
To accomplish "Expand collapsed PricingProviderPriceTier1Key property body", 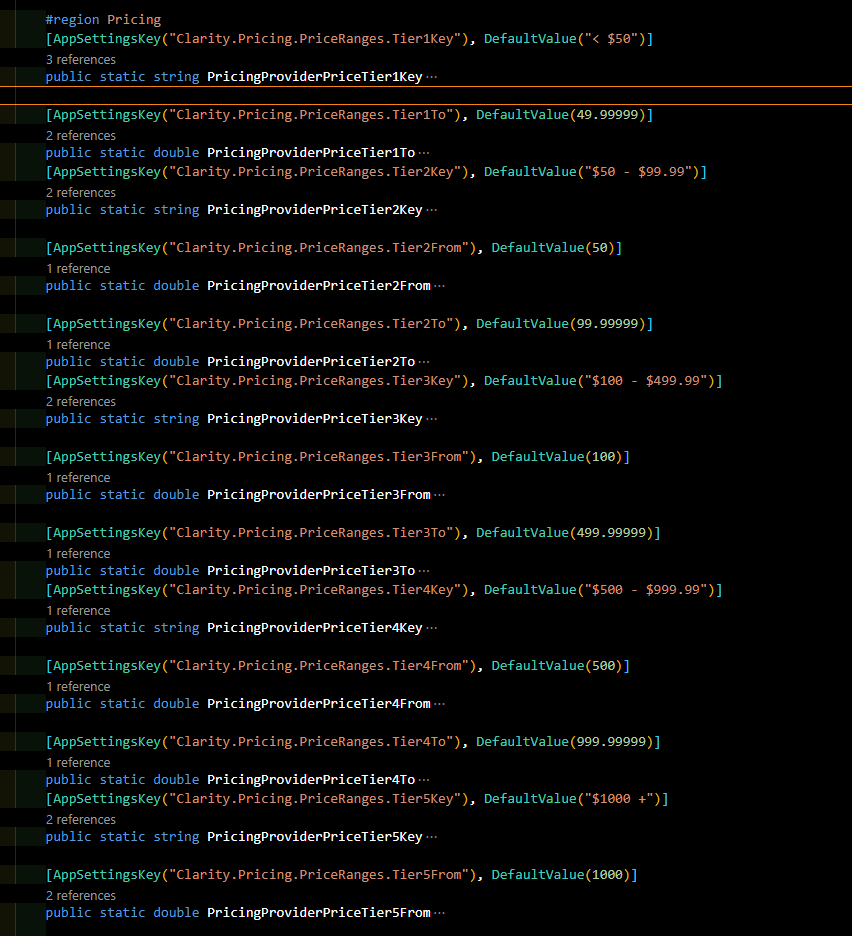I will pyautogui.click(x=432, y=77).
